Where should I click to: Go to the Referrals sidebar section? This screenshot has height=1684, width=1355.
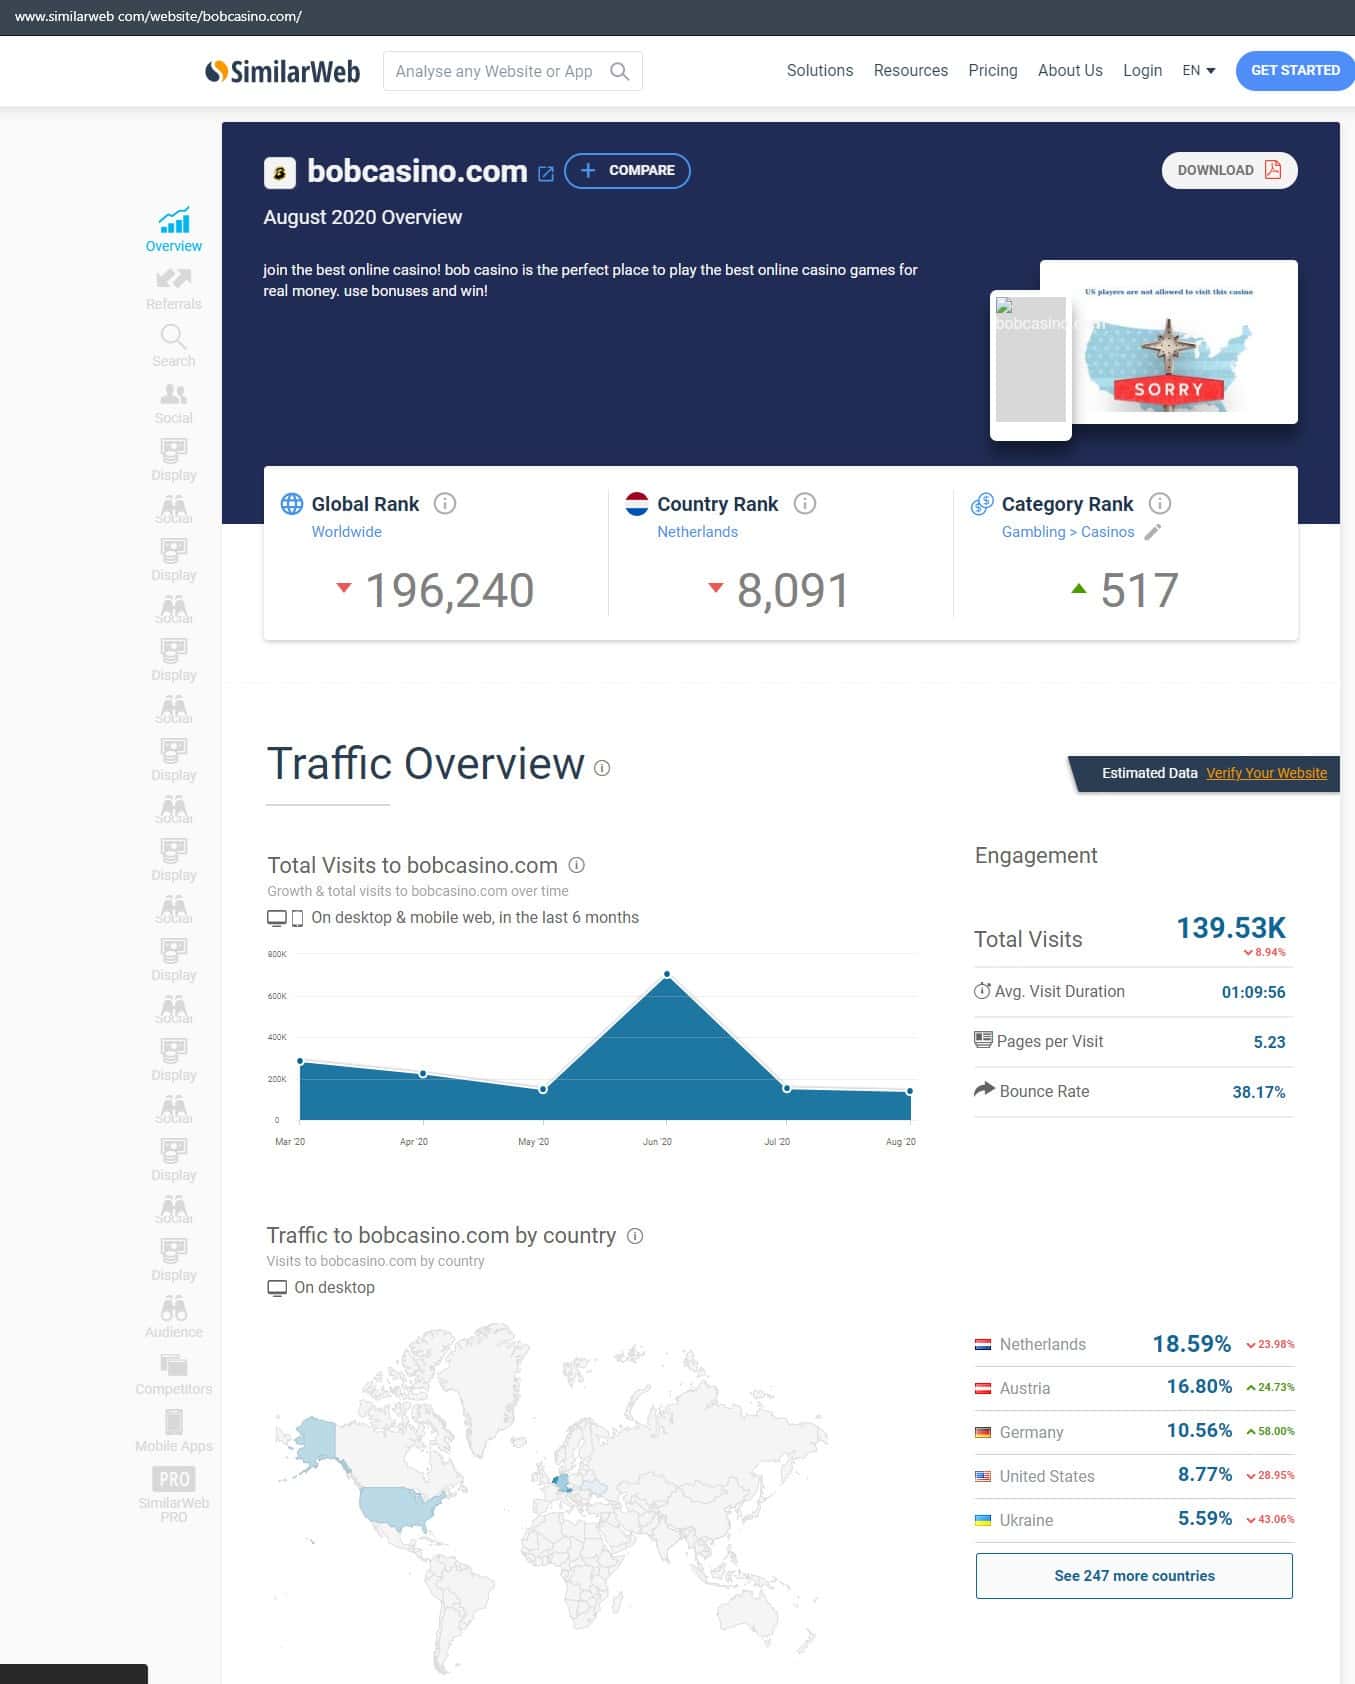[x=174, y=288]
